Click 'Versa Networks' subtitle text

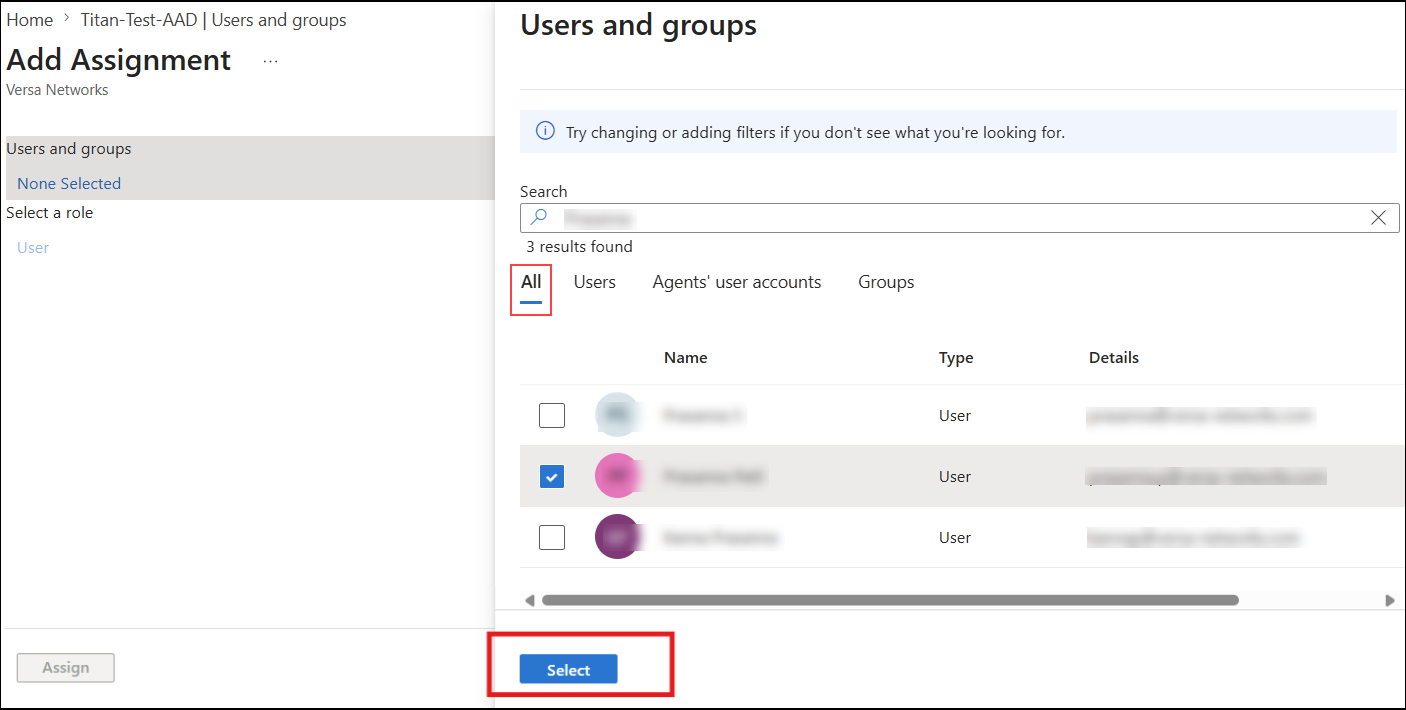[x=57, y=90]
